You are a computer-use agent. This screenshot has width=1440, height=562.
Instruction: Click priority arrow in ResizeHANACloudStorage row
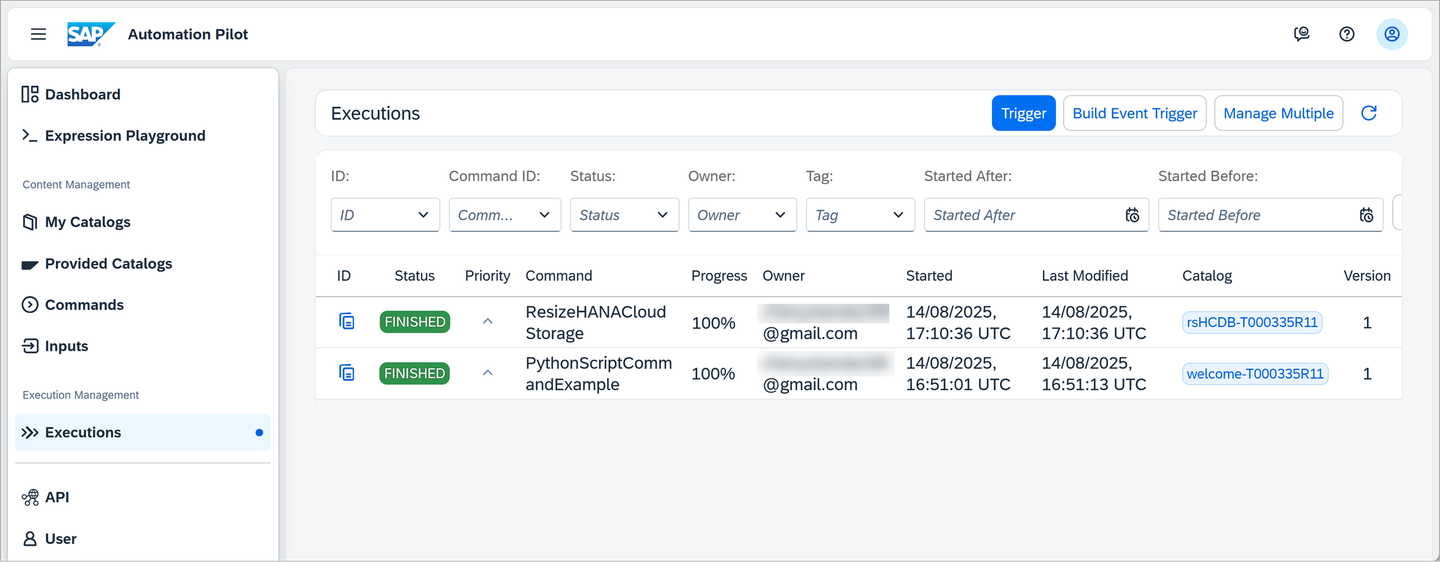(488, 321)
